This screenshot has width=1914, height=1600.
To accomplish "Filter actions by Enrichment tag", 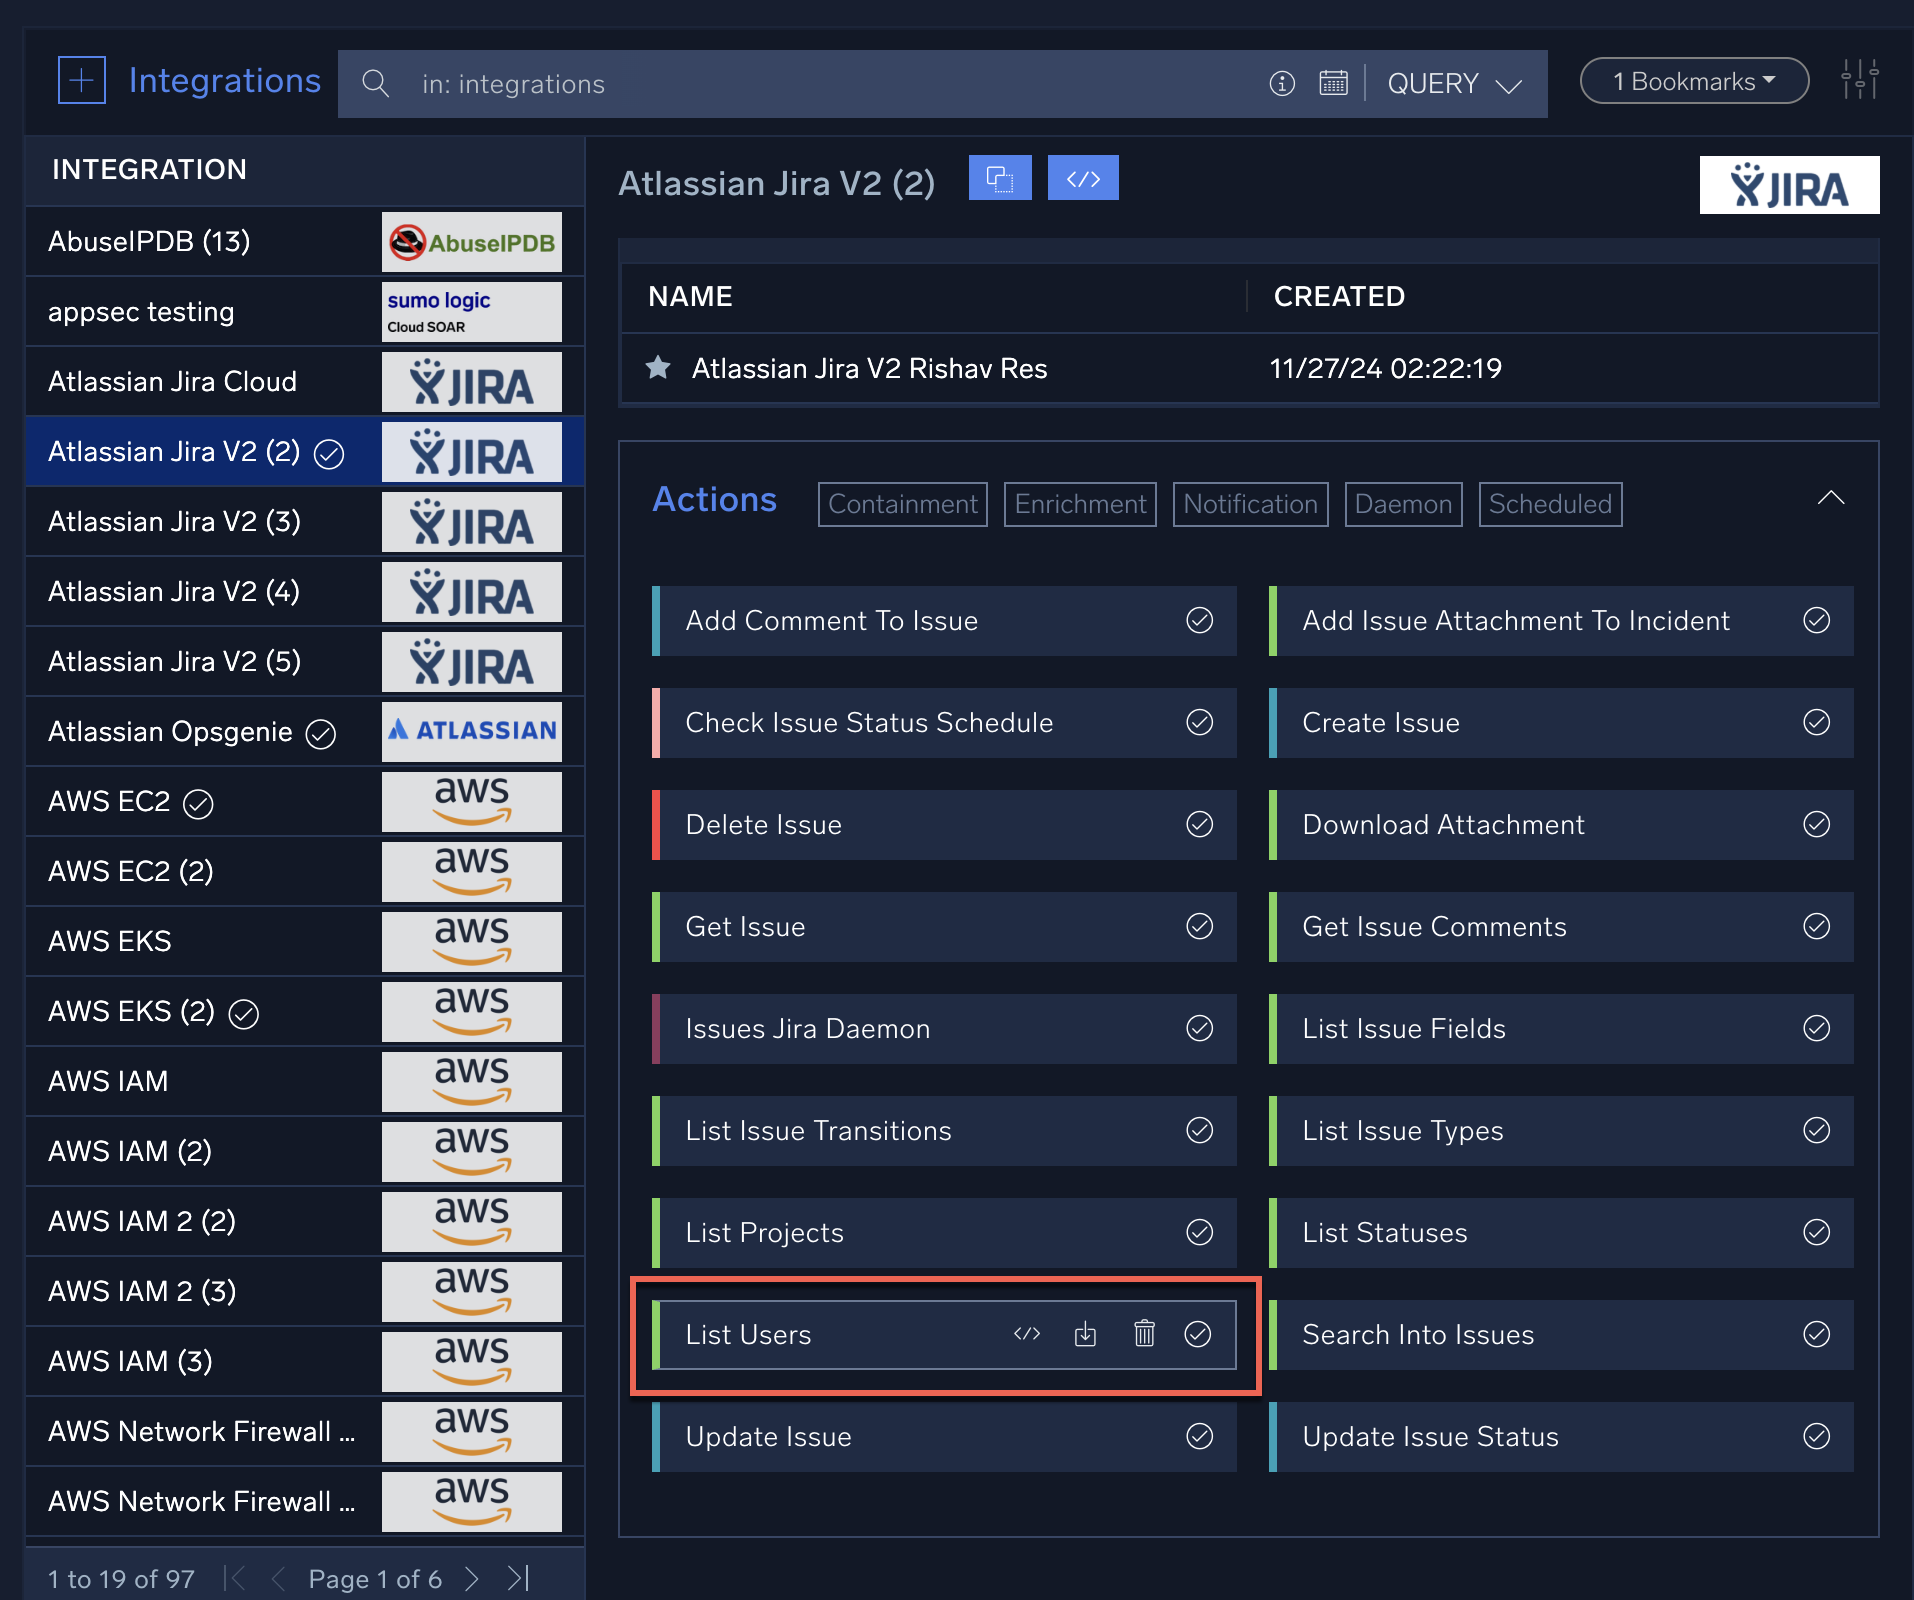I will (1080, 504).
